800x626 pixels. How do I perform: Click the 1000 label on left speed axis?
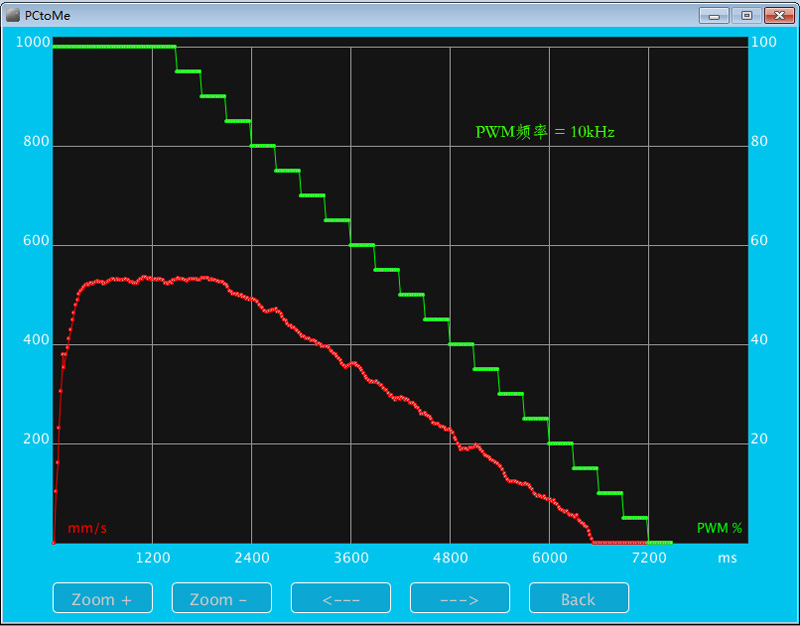point(33,42)
